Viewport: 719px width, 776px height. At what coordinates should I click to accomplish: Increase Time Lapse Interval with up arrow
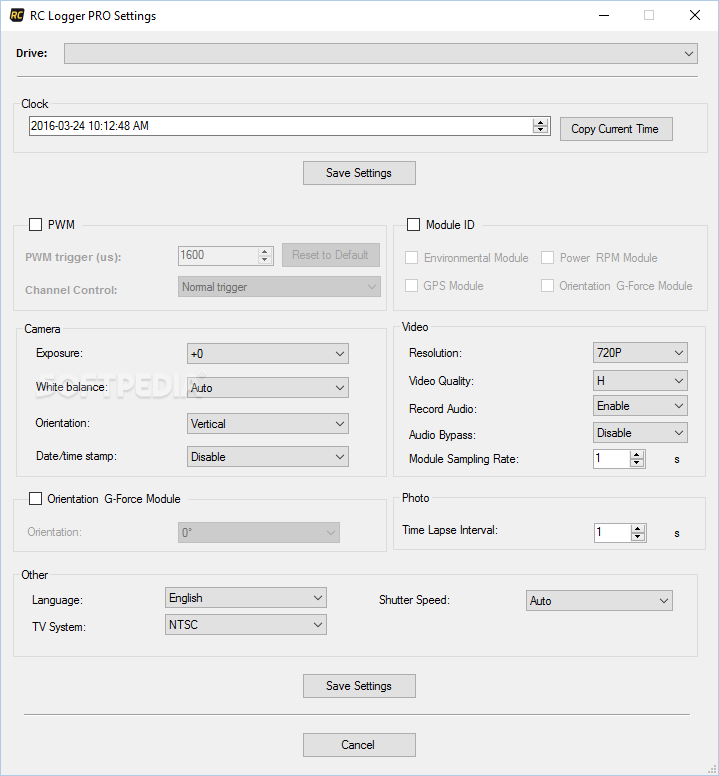[638, 529]
